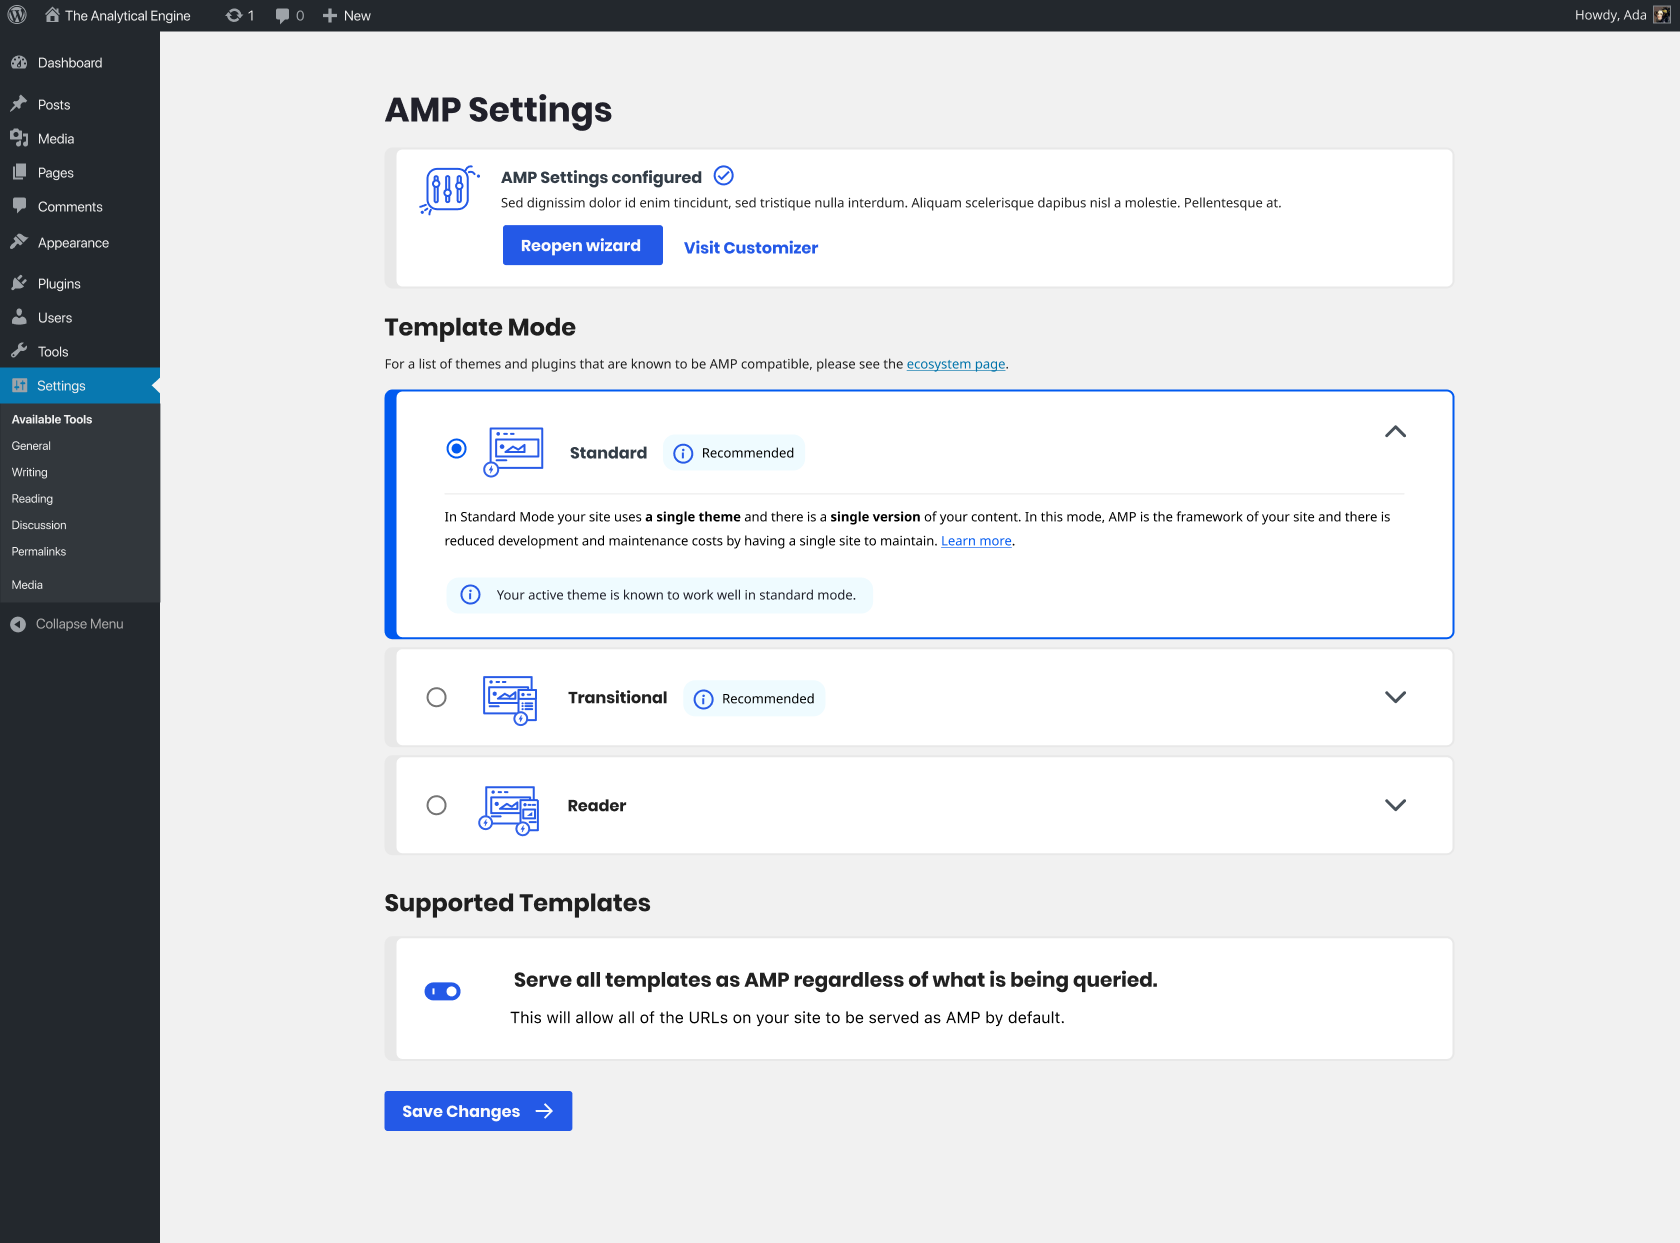Click the Save Changes button
The image size is (1680, 1243).
click(x=478, y=1111)
